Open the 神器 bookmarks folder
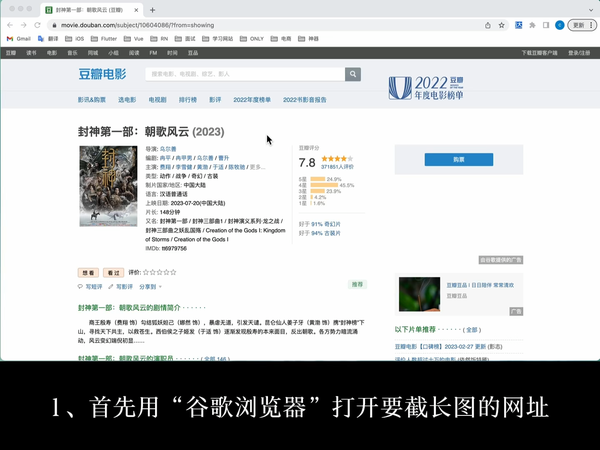 click(308, 39)
